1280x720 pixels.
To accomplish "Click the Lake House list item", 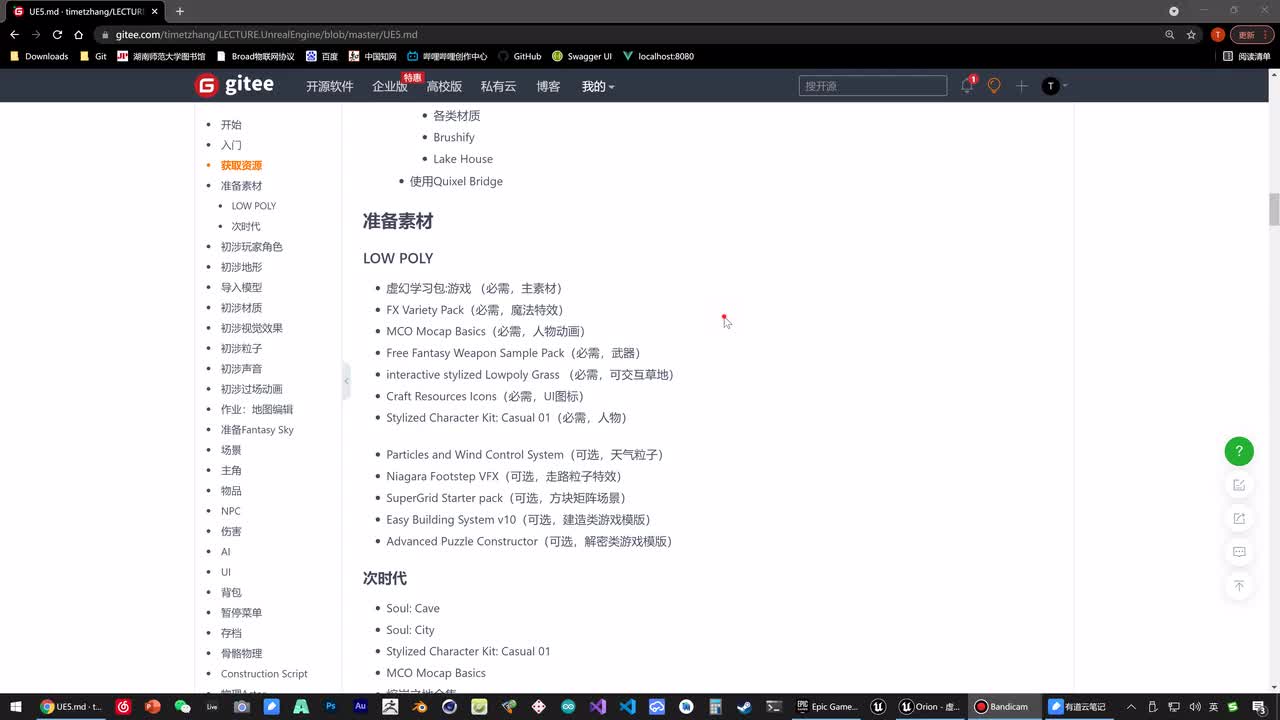I will (463, 159).
